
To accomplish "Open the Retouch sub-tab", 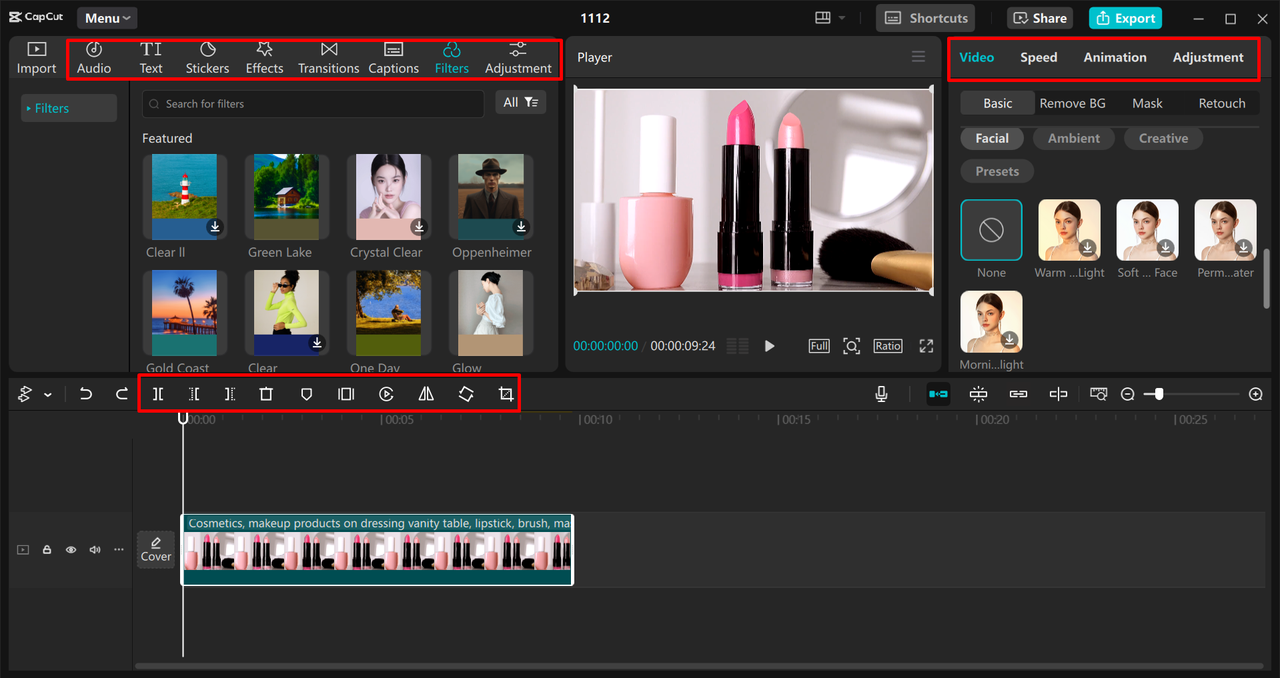I will click(1222, 103).
